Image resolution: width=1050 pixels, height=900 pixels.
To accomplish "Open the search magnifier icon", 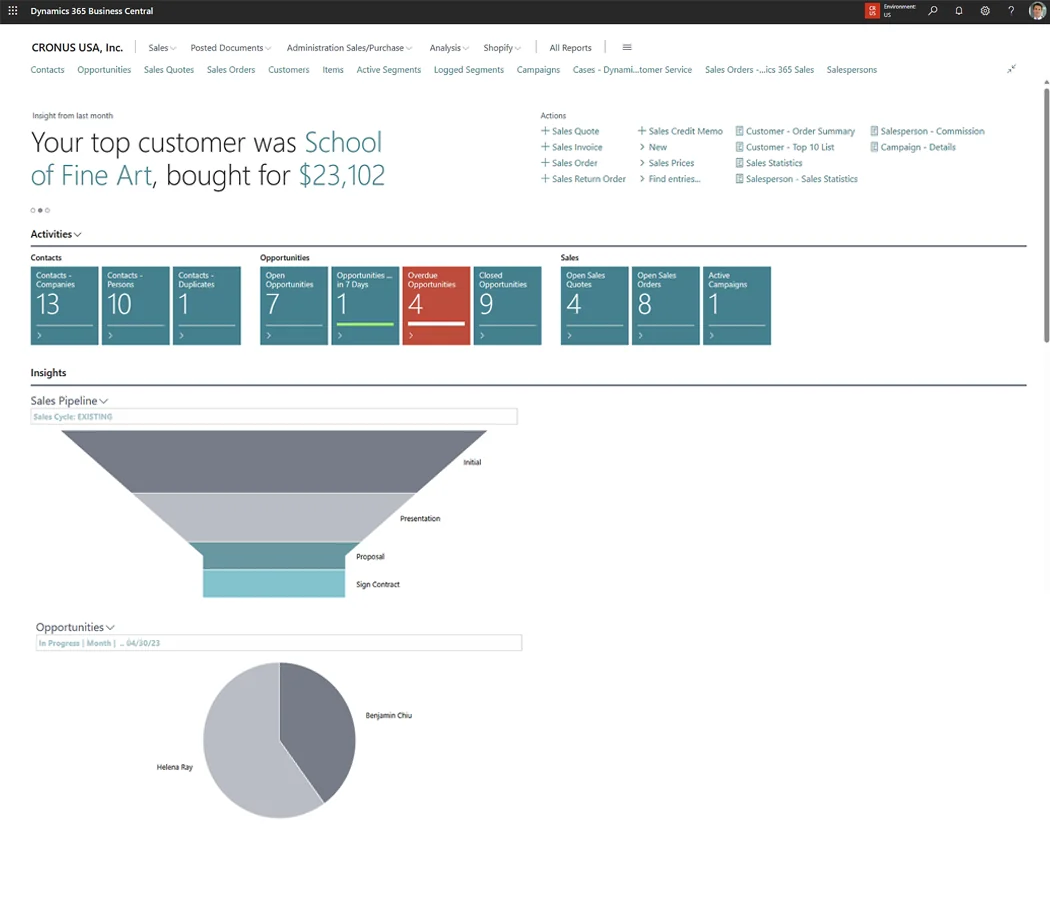I will pyautogui.click(x=933, y=11).
